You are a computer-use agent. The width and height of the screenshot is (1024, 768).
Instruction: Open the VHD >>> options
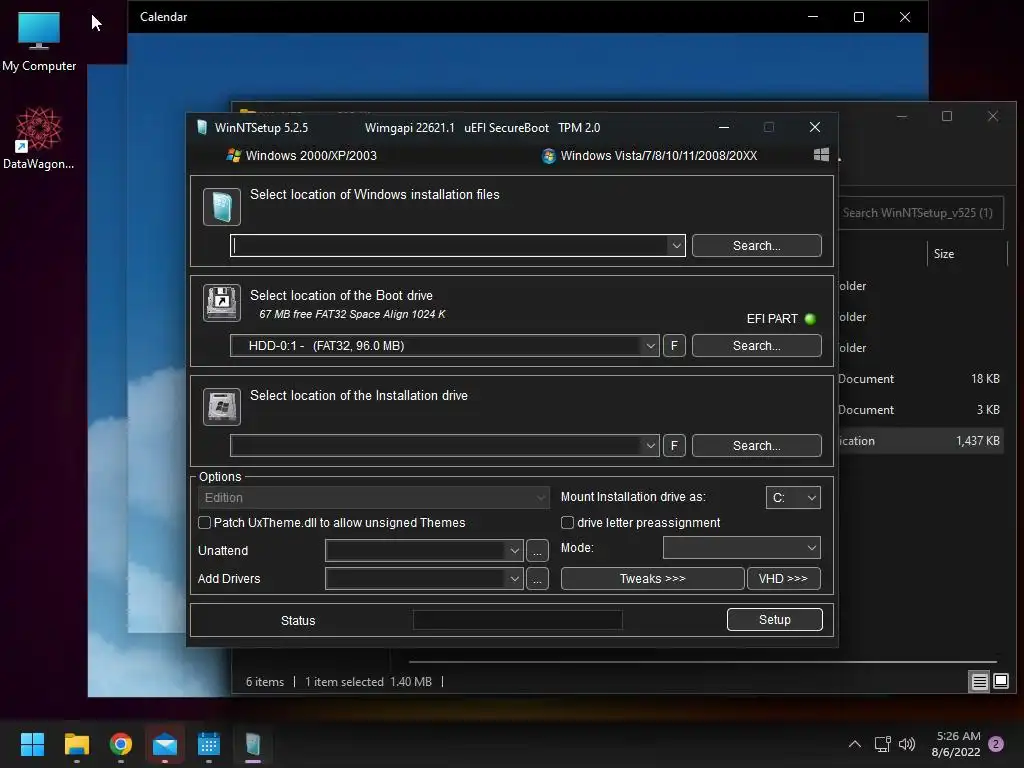[x=784, y=579]
